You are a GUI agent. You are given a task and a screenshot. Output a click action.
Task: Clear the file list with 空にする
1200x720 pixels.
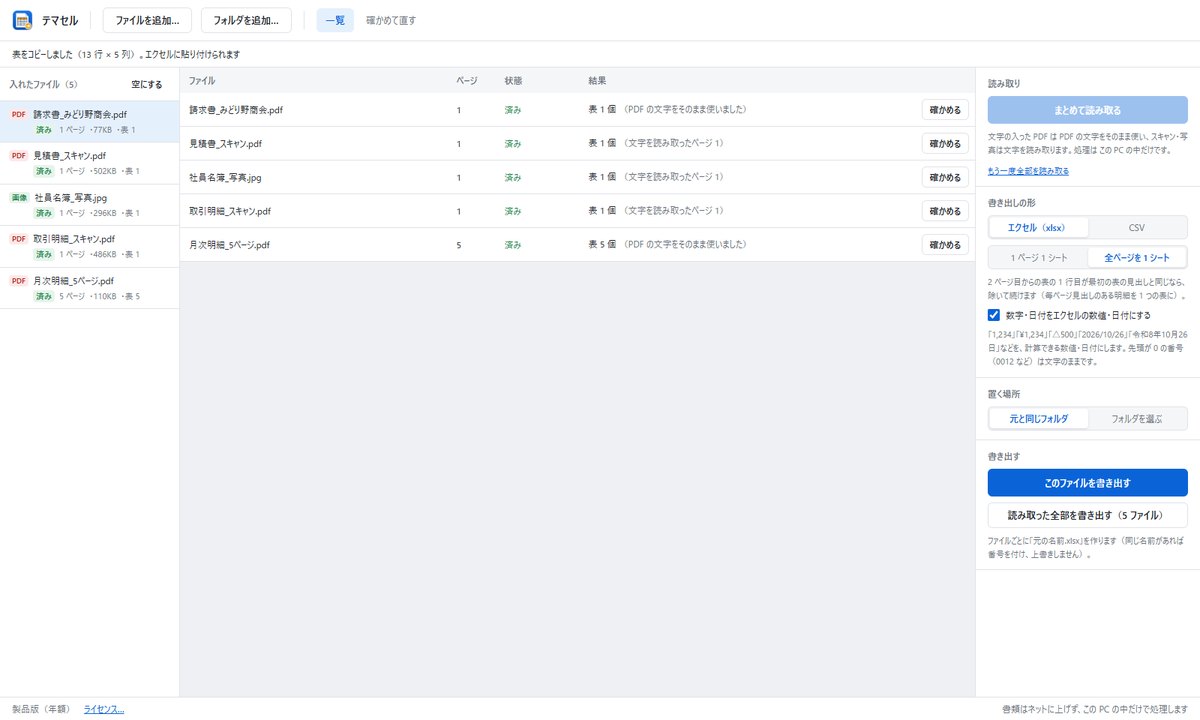pos(147,85)
